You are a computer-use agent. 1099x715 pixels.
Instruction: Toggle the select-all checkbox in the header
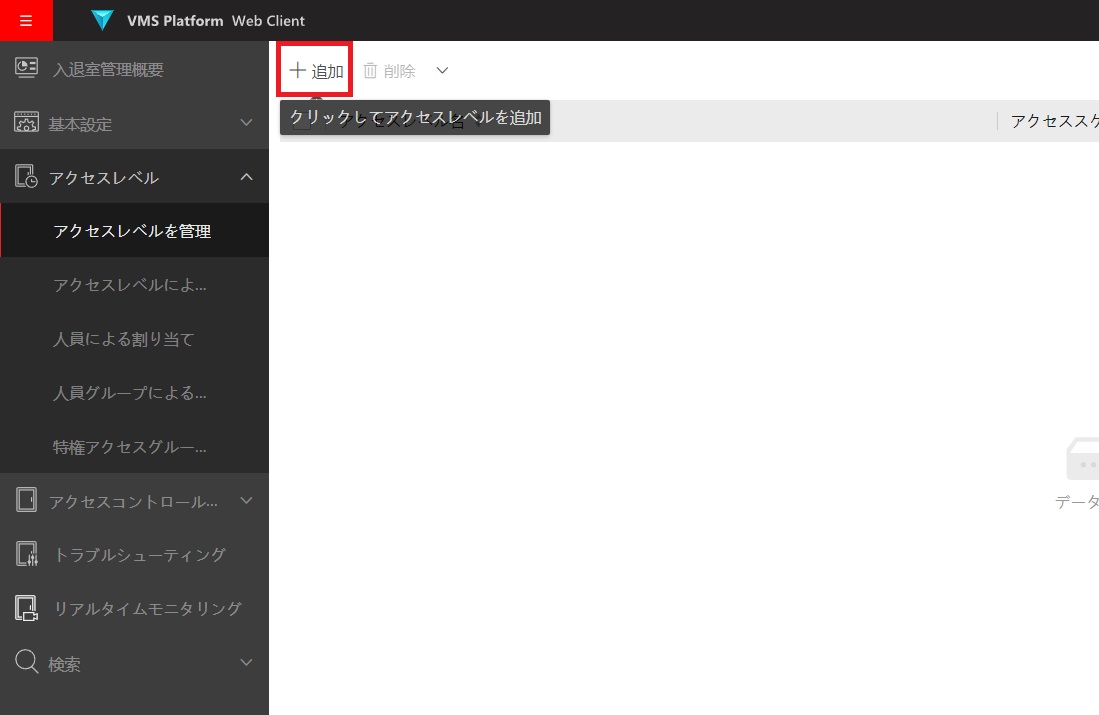[301, 120]
